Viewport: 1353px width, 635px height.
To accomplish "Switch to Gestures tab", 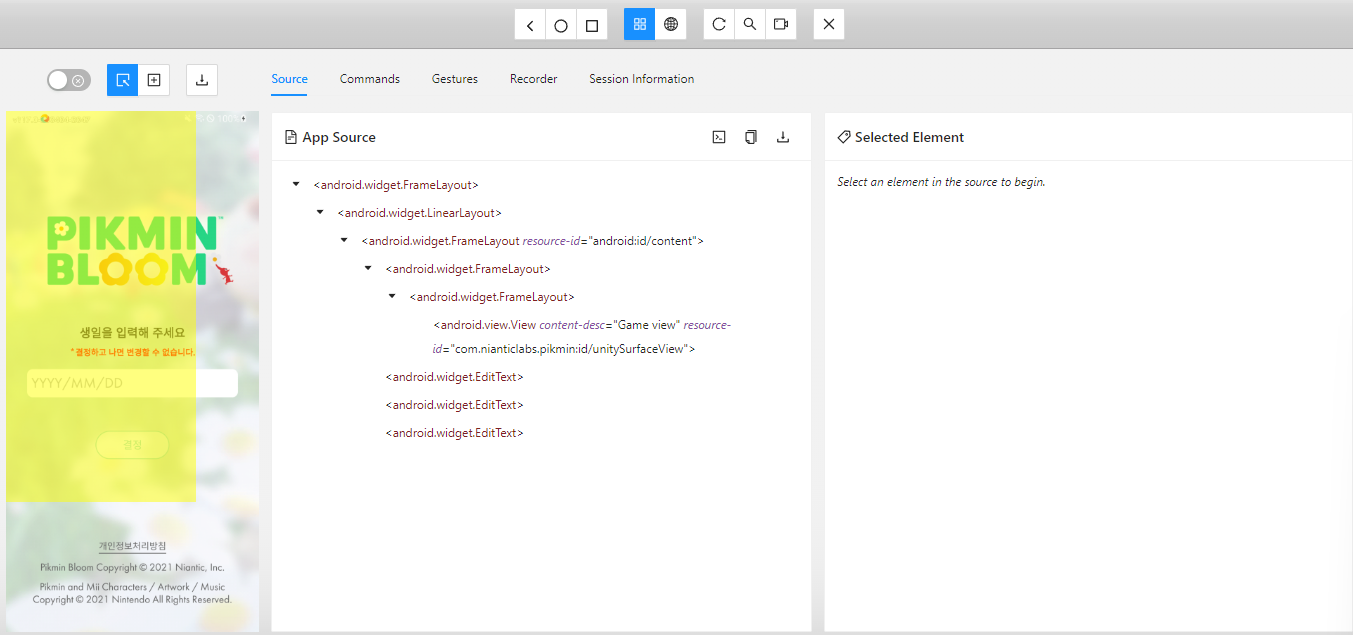I will [x=455, y=79].
